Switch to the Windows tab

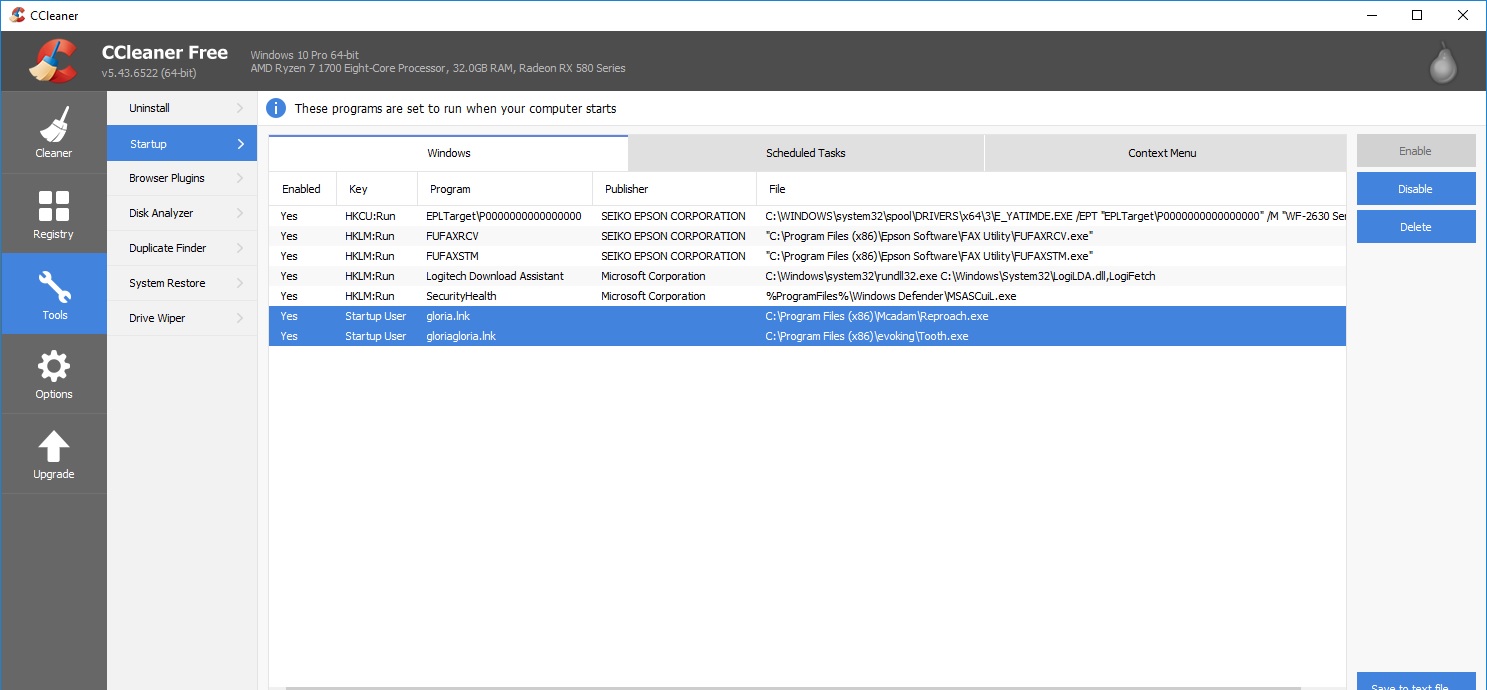coord(449,153)
